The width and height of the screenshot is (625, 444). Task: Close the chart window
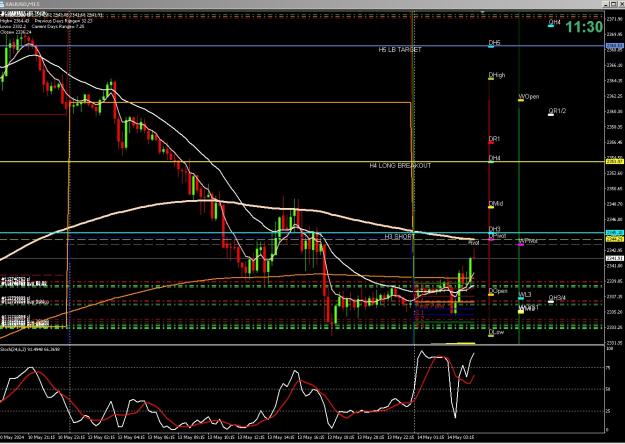point(621,4)
